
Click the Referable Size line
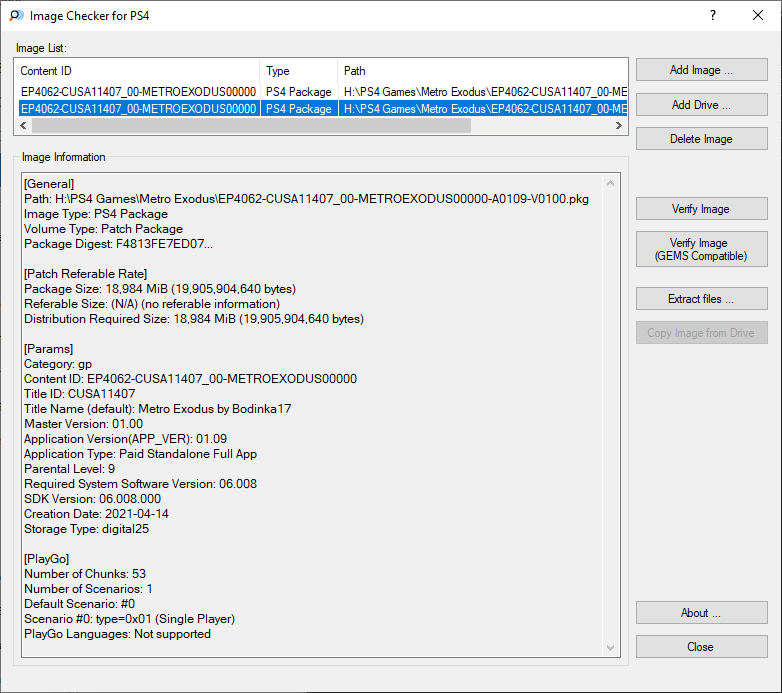tap(152, 304)
